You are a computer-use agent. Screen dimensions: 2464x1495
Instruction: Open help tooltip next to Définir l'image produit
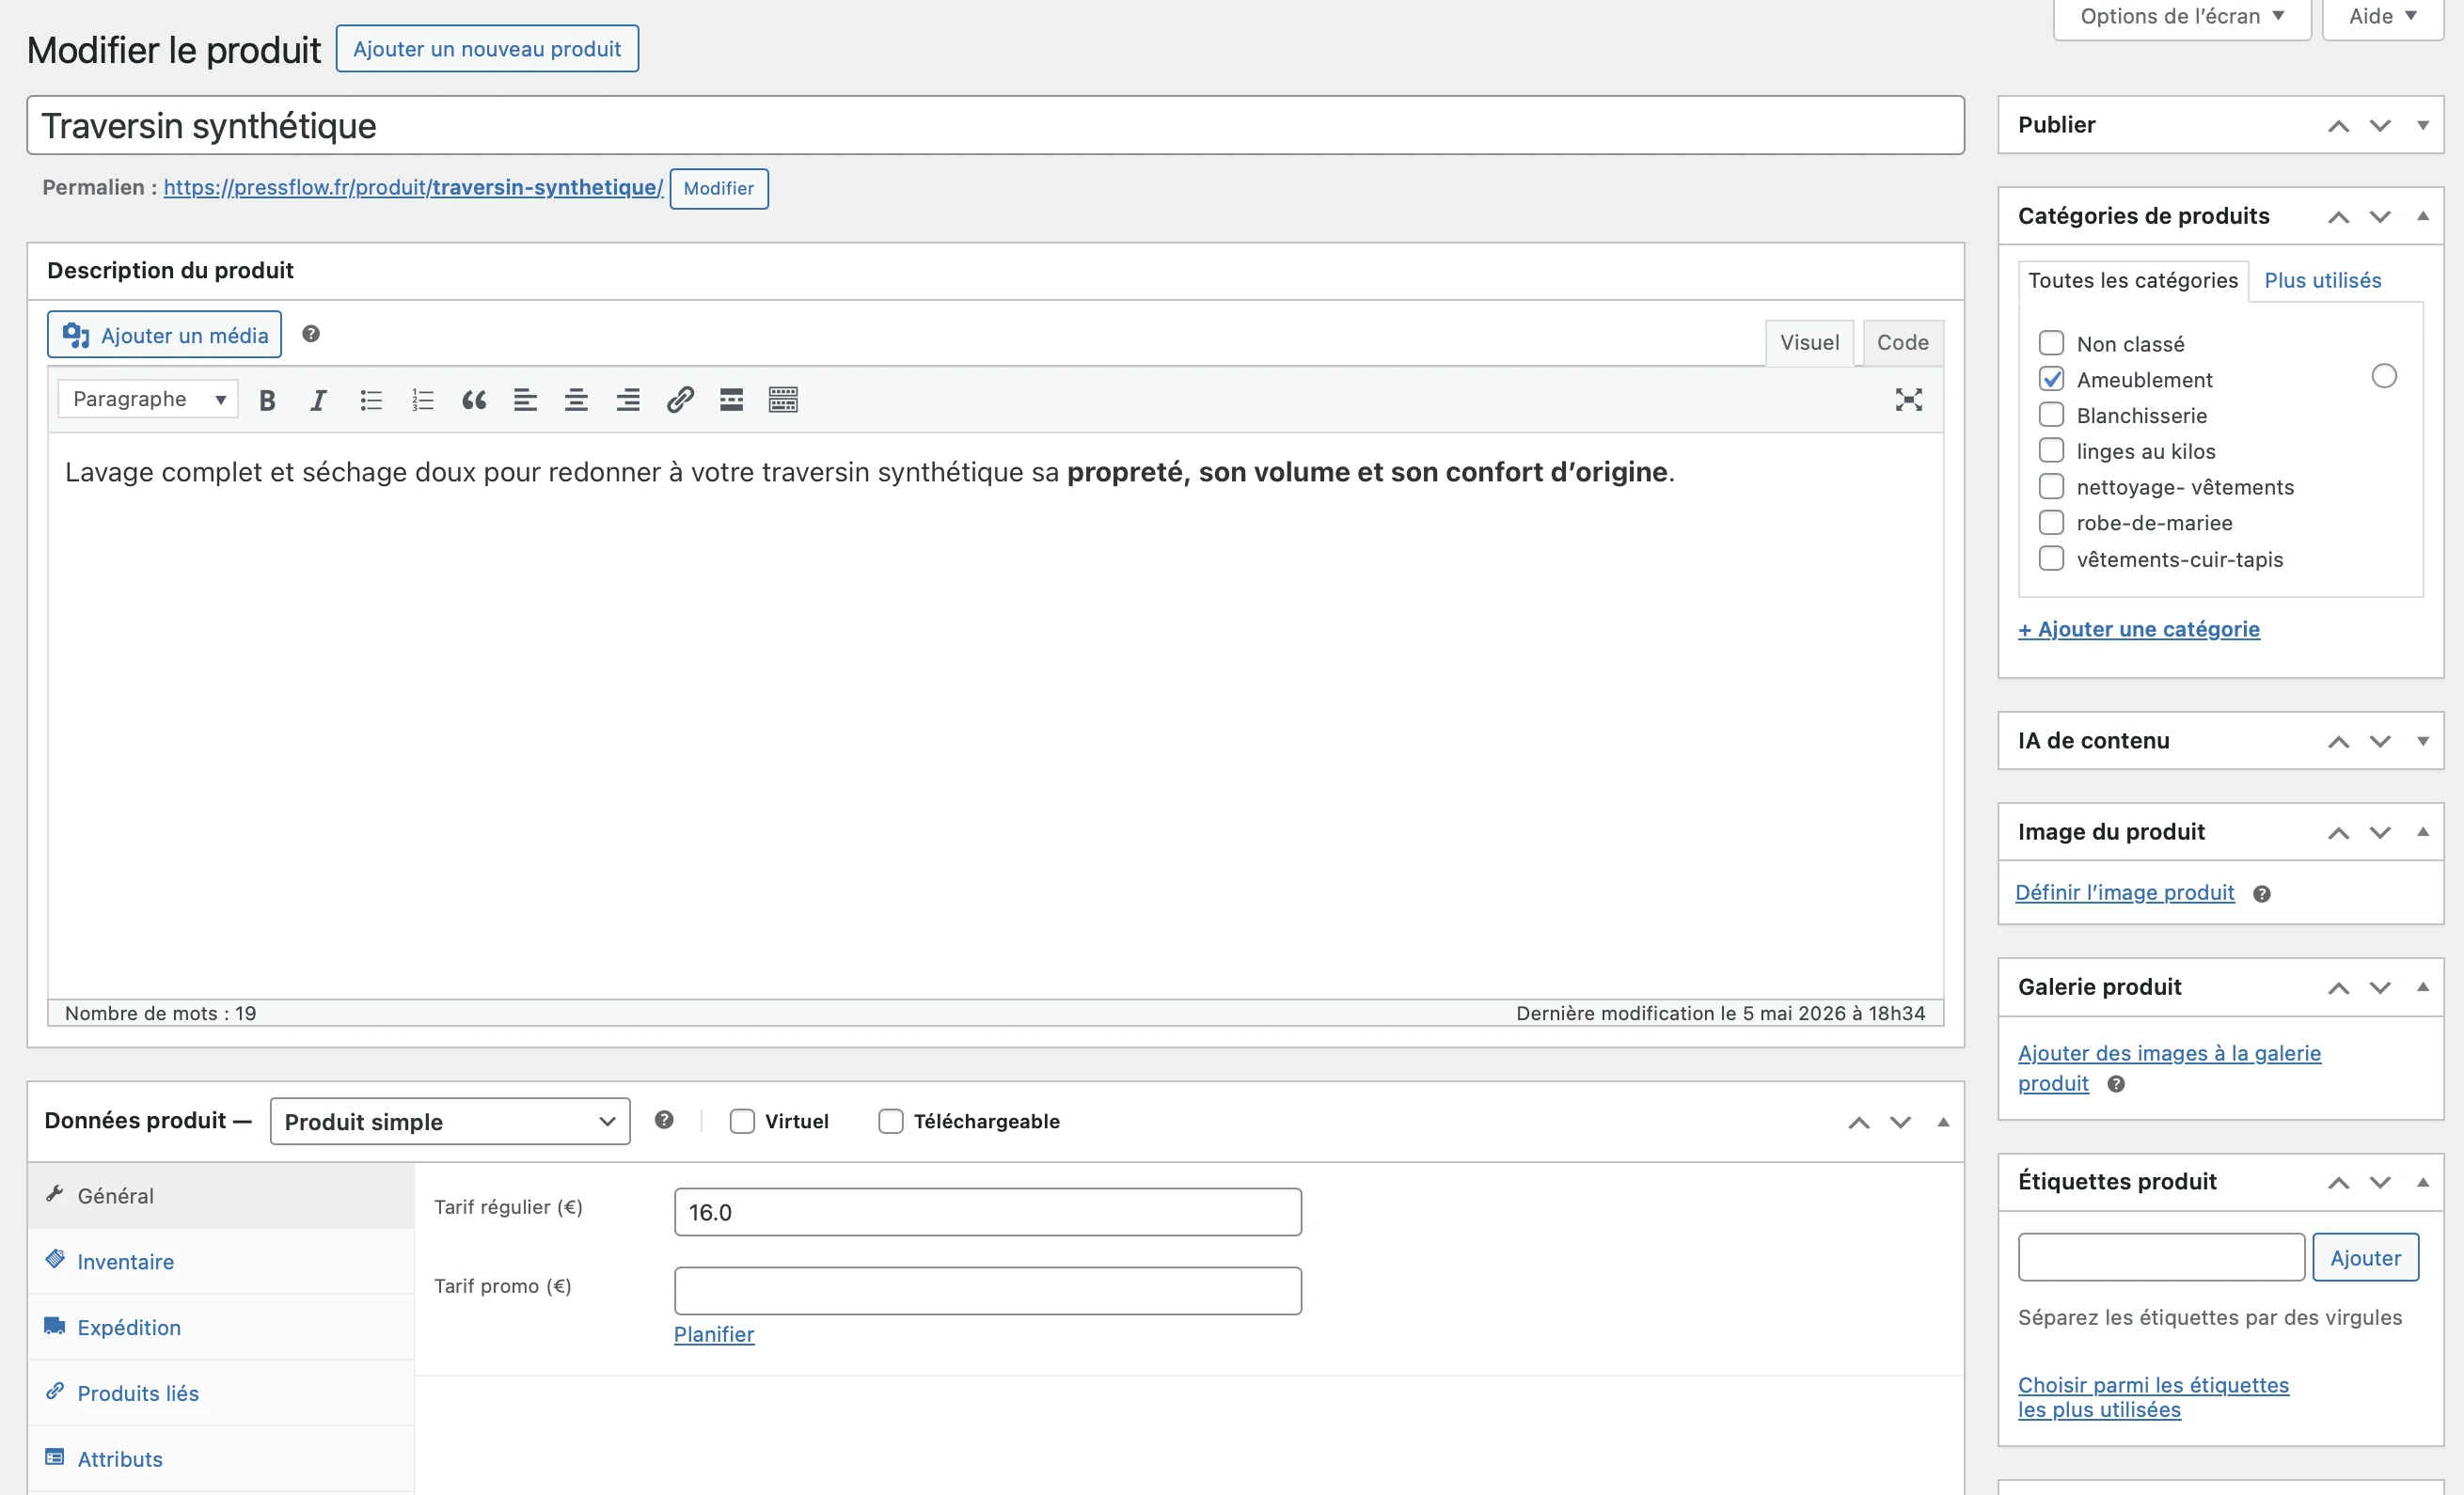click(x=2262, y=894)
